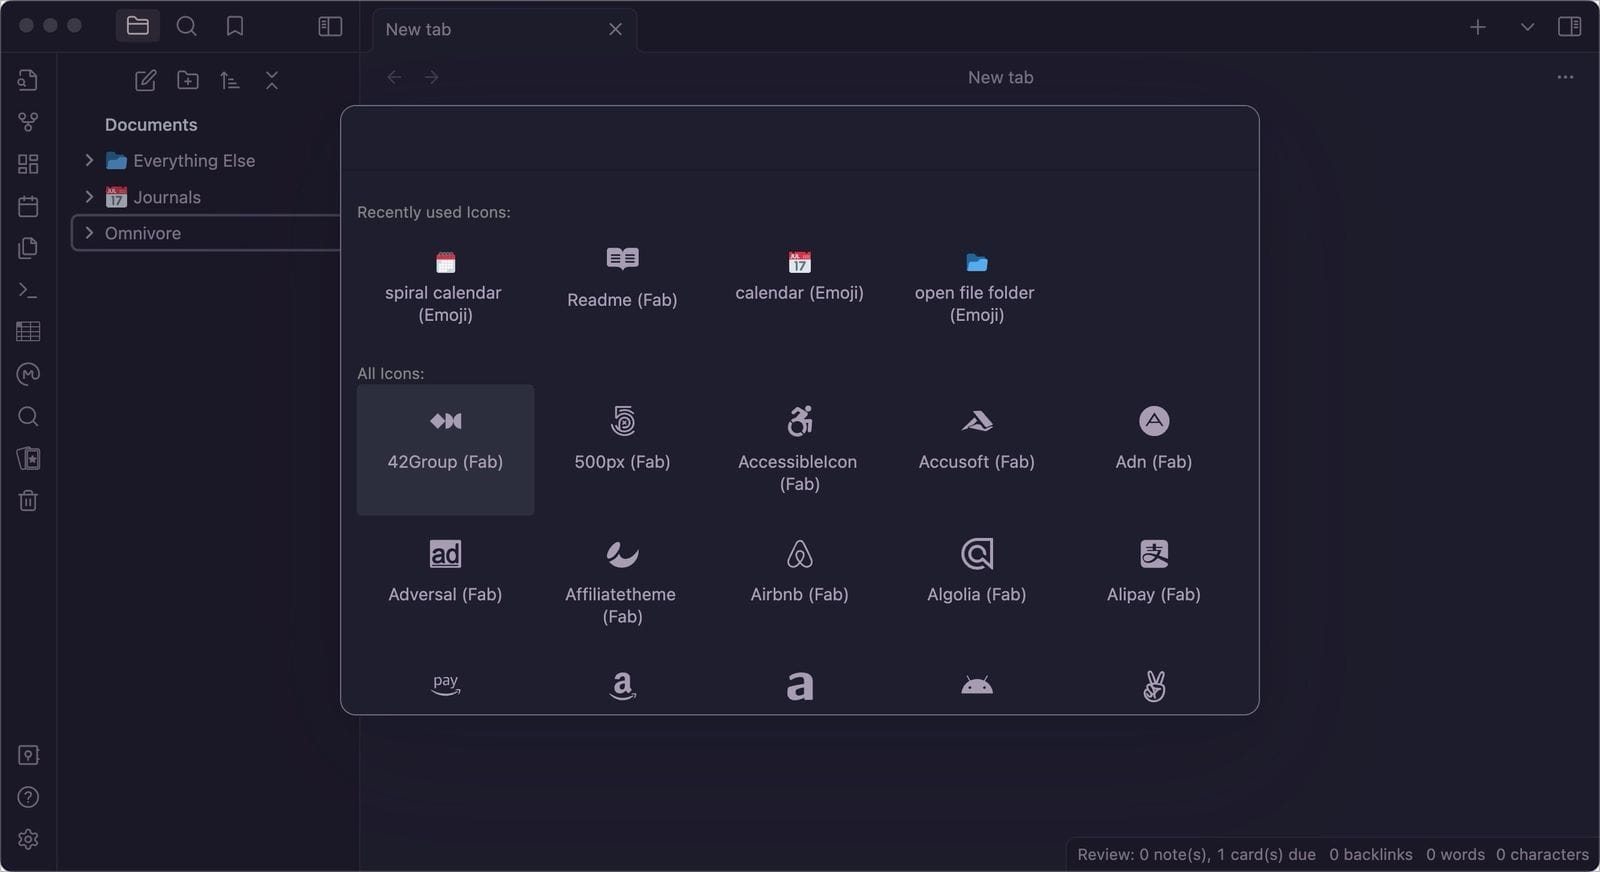1600x872 pixels.
Task: Select the Journals folder name
Action: 167,197
